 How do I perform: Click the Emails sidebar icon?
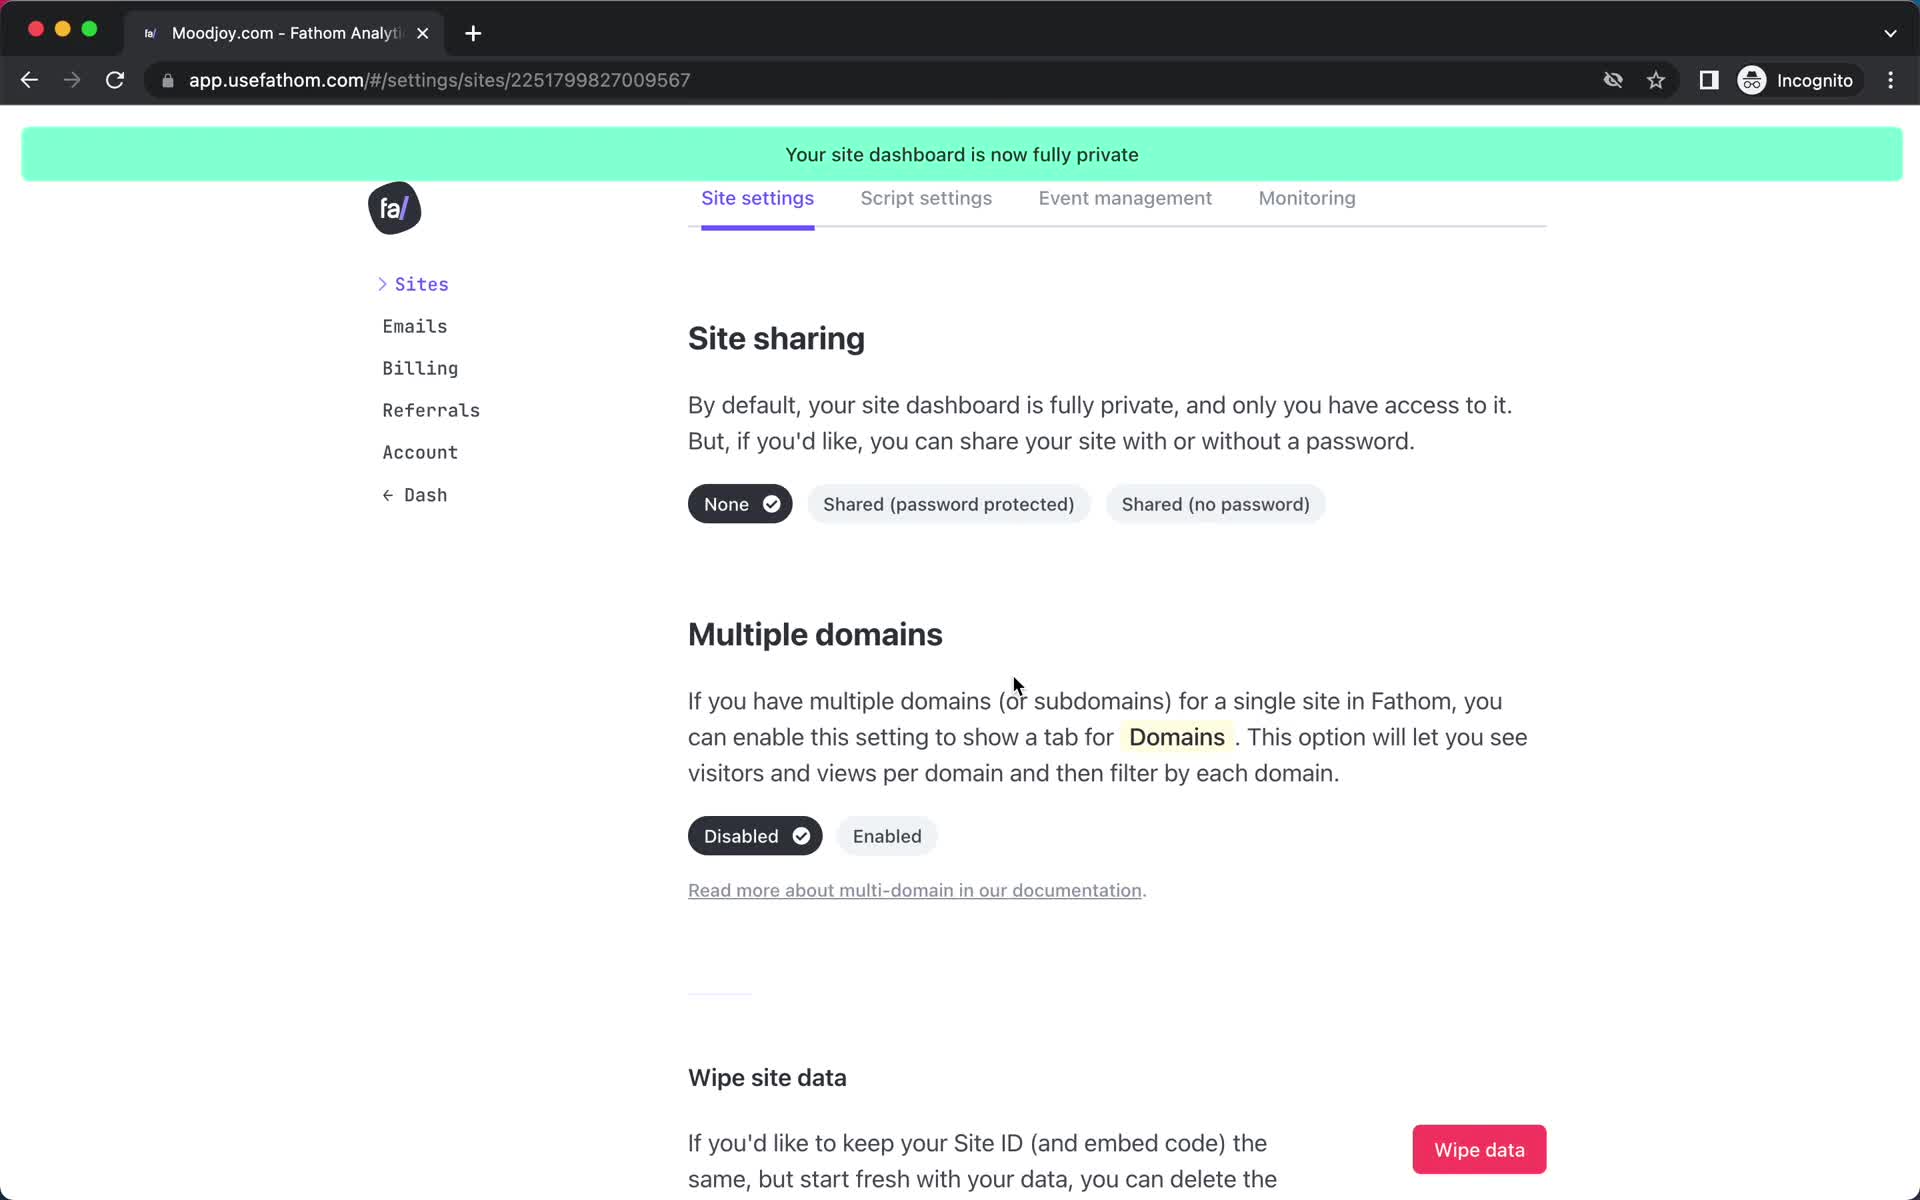coord(415,326)
